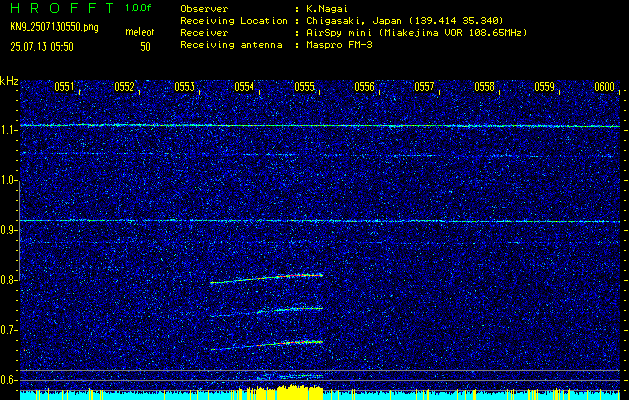Click the date stamp 25.07.13 05:50

click(x=42, y=47)
